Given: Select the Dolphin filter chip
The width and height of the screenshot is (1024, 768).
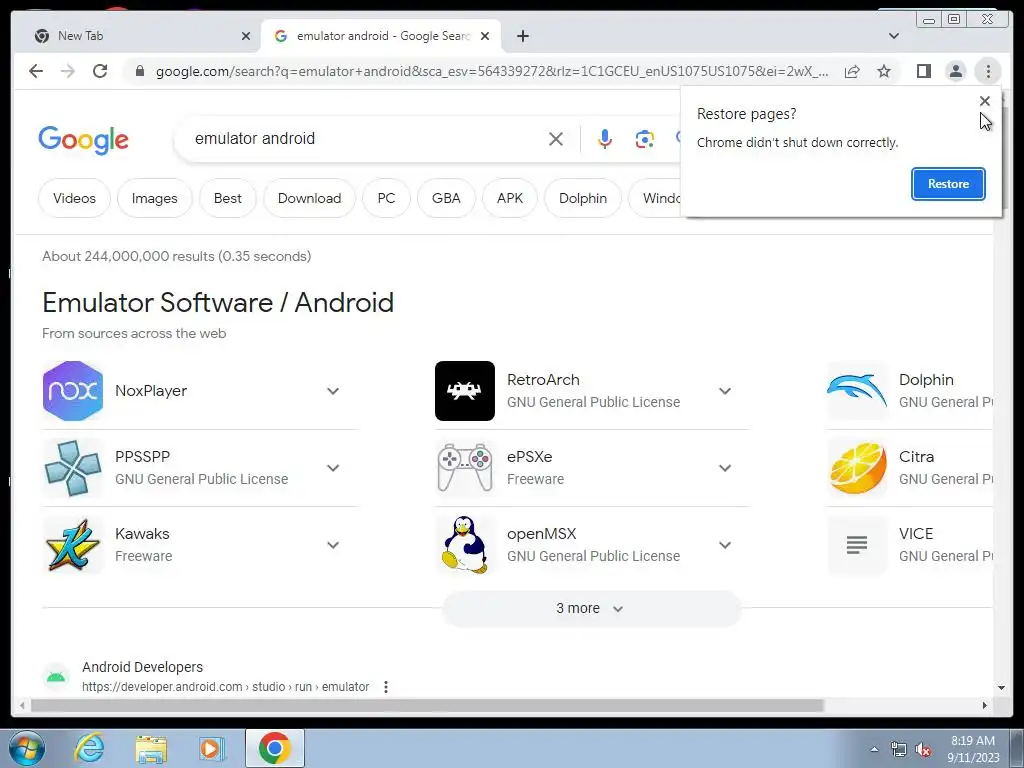Looking at the screenshot, I should pos(583,198).
